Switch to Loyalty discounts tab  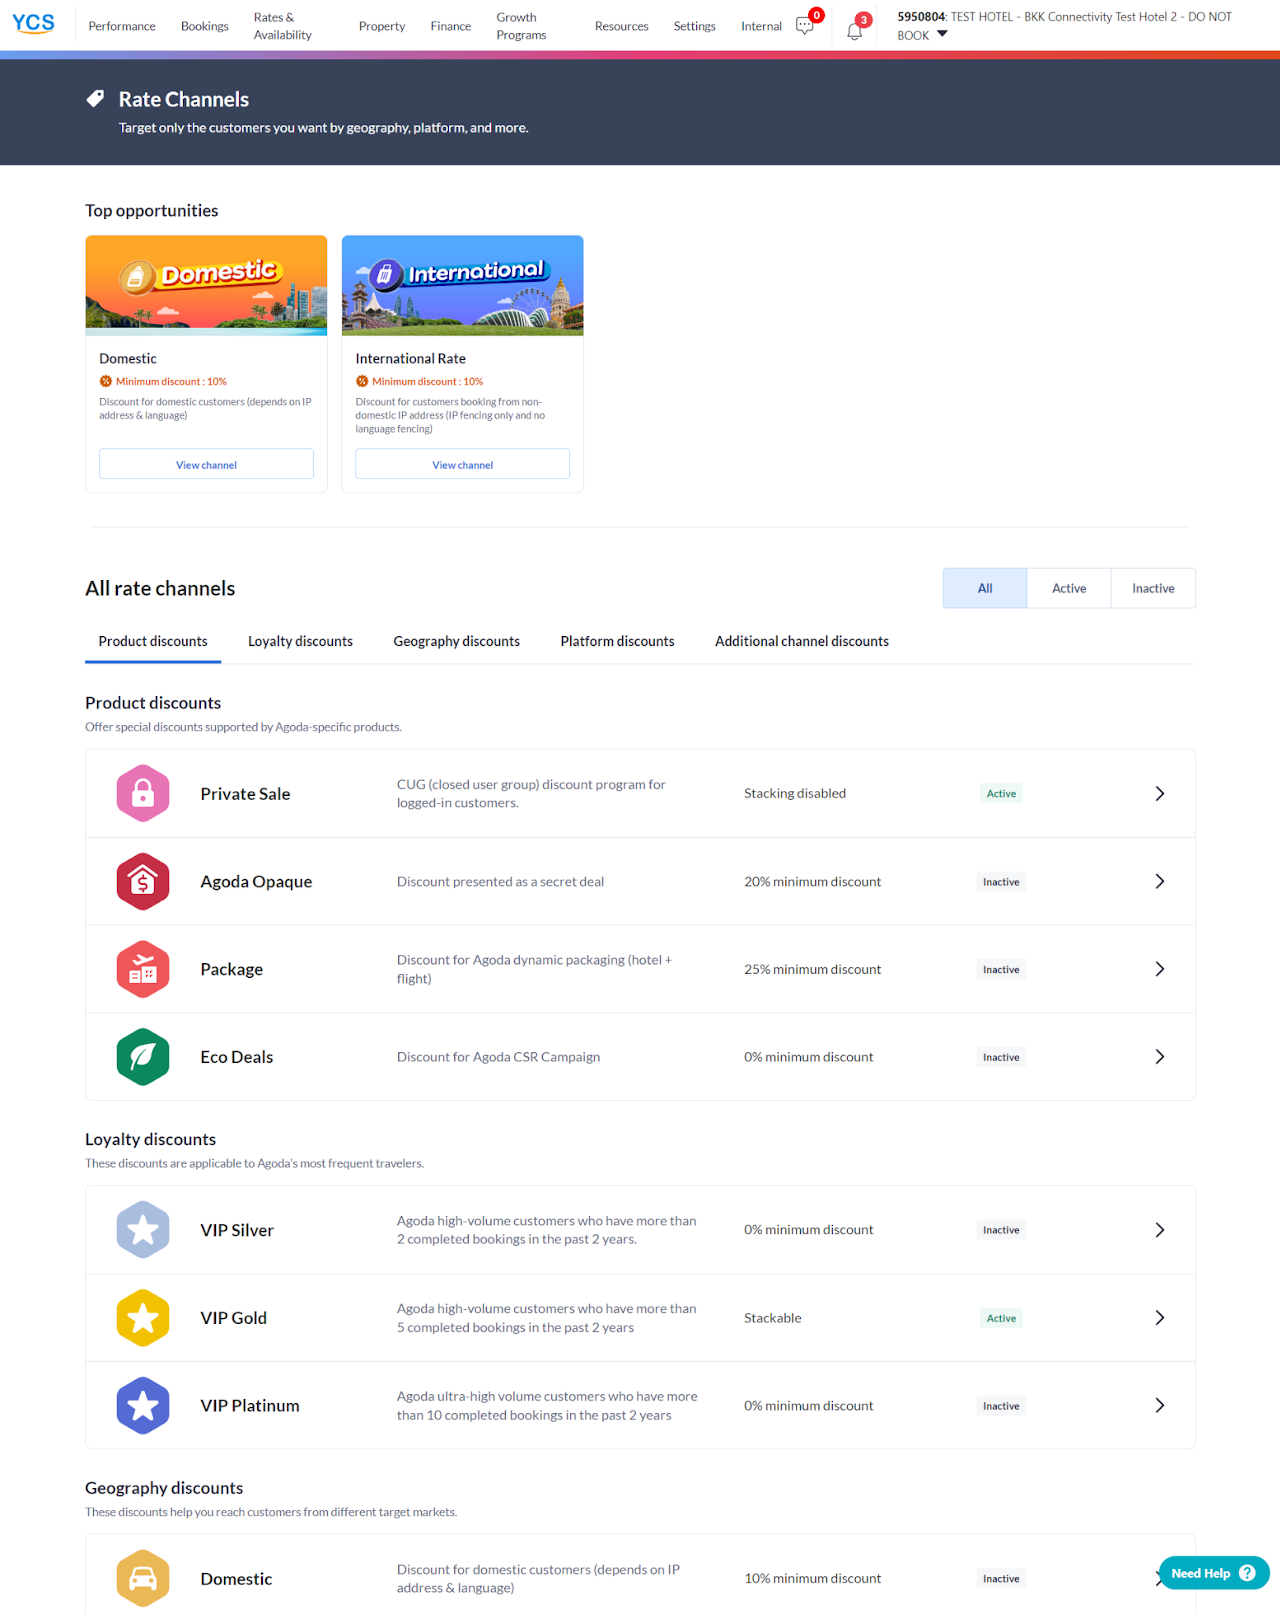[x=300, y=641]
